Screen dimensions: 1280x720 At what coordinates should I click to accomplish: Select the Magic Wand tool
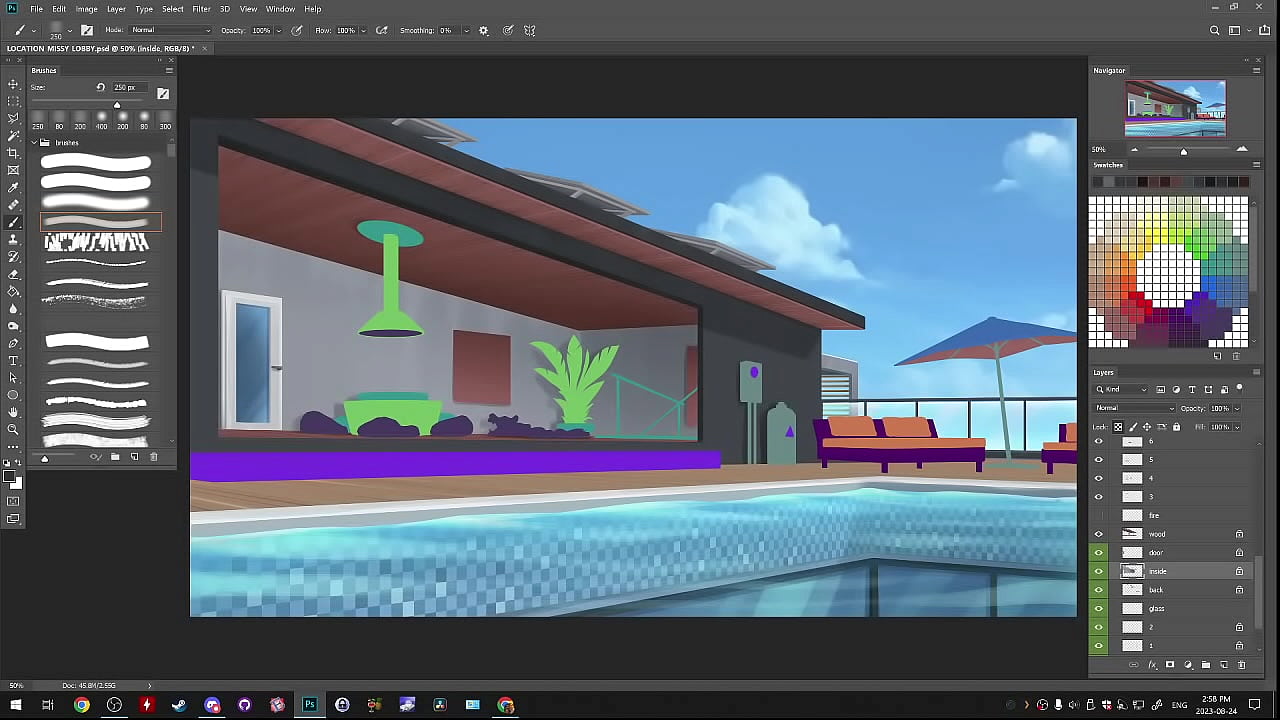pos(13,135)
